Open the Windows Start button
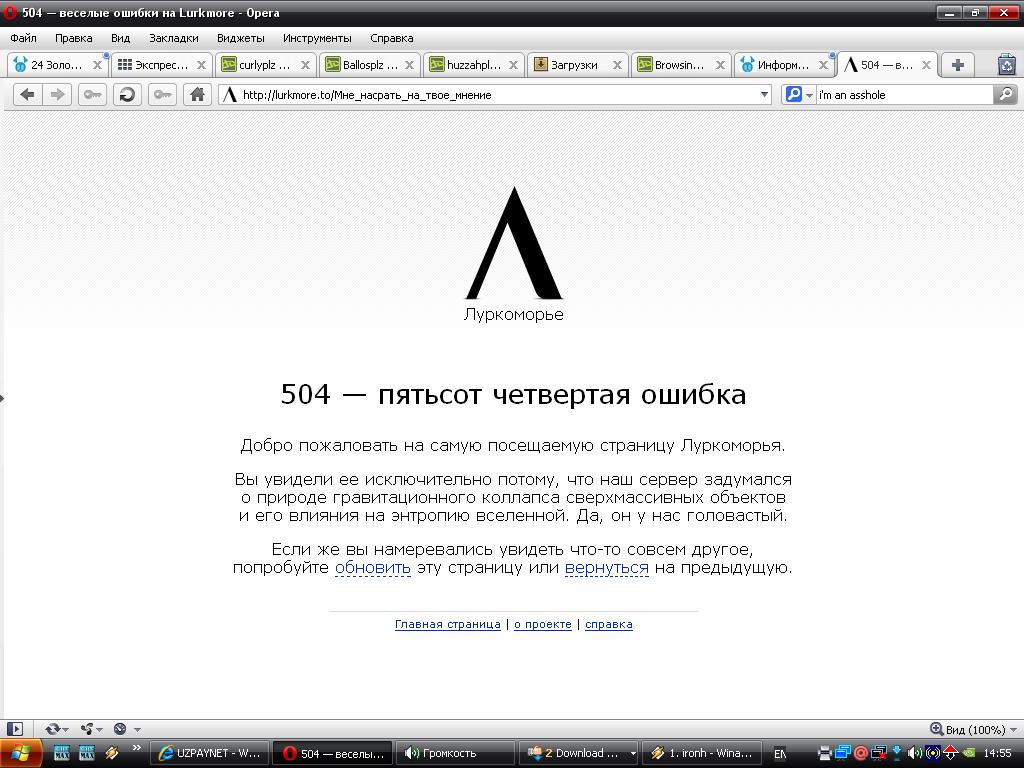 pos(22,753)
